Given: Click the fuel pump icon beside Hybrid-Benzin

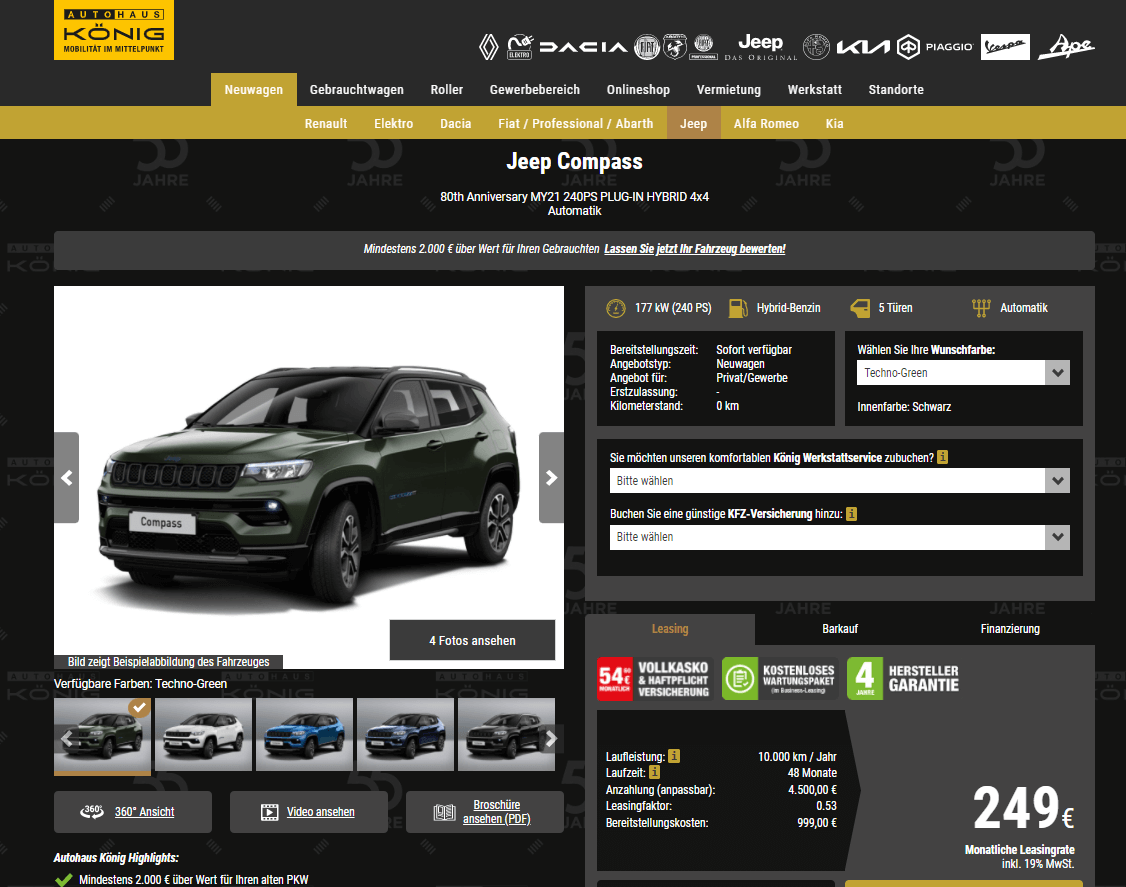Looking at the screenshot, I should point(738,308).
